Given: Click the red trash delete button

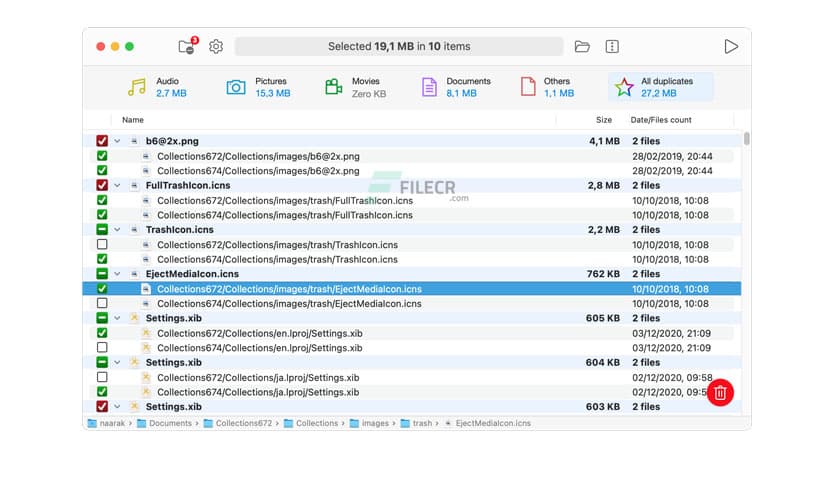Looking at the screenshot, I should click(719, 393).
